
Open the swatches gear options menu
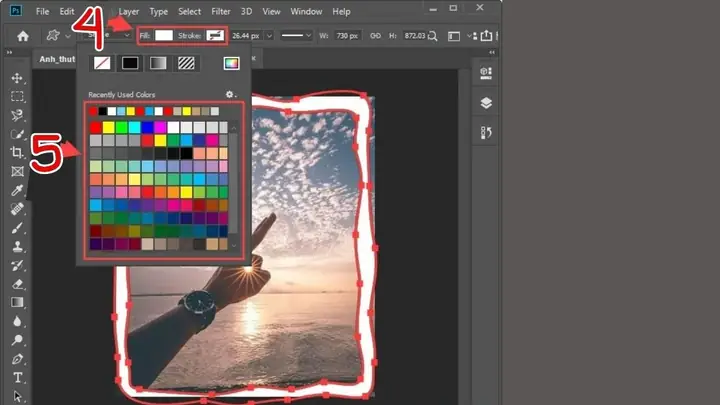[231, 95]
